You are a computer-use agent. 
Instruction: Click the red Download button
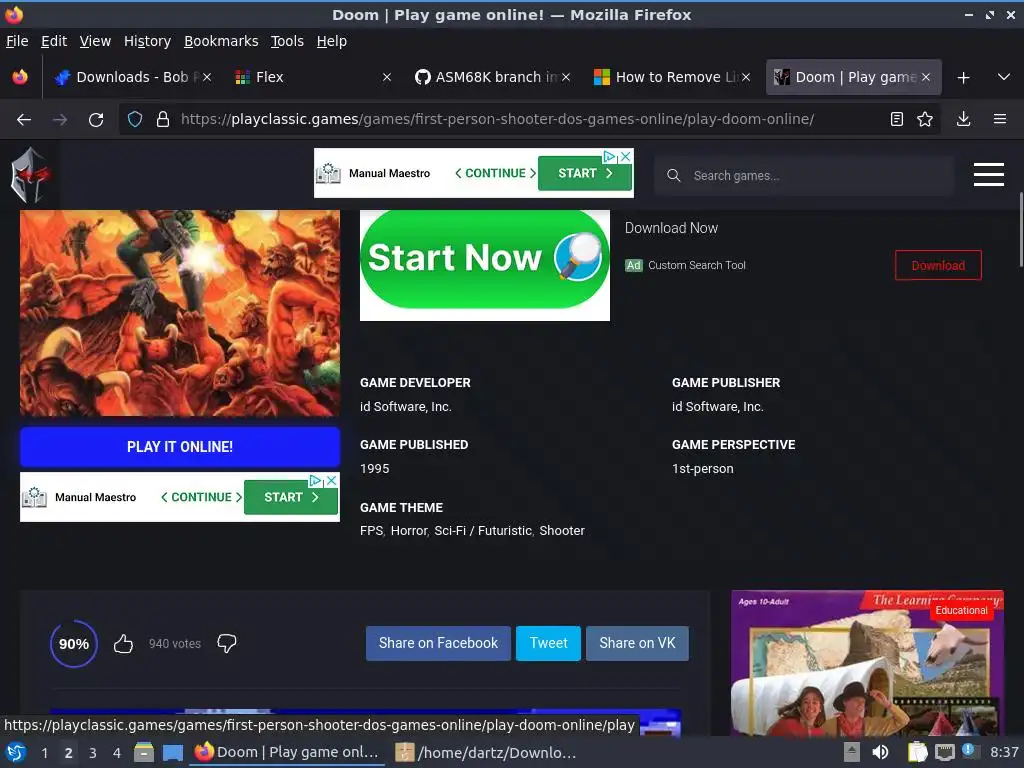click(938, 265)
